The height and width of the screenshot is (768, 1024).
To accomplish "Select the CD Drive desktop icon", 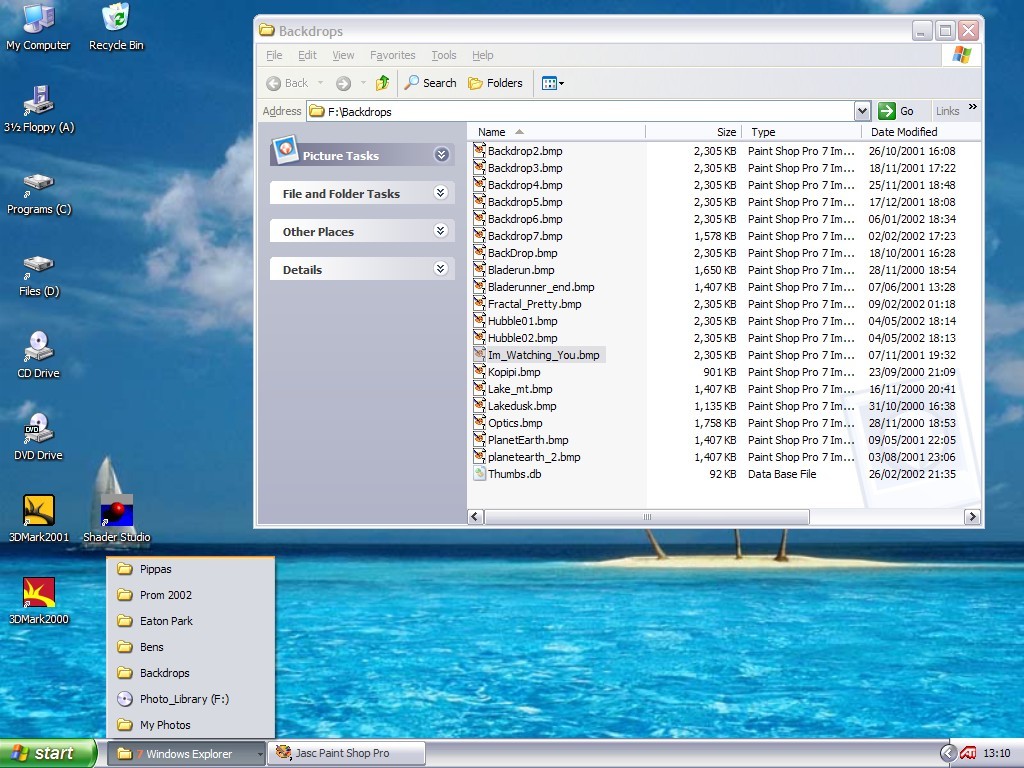I will point(38,355).
